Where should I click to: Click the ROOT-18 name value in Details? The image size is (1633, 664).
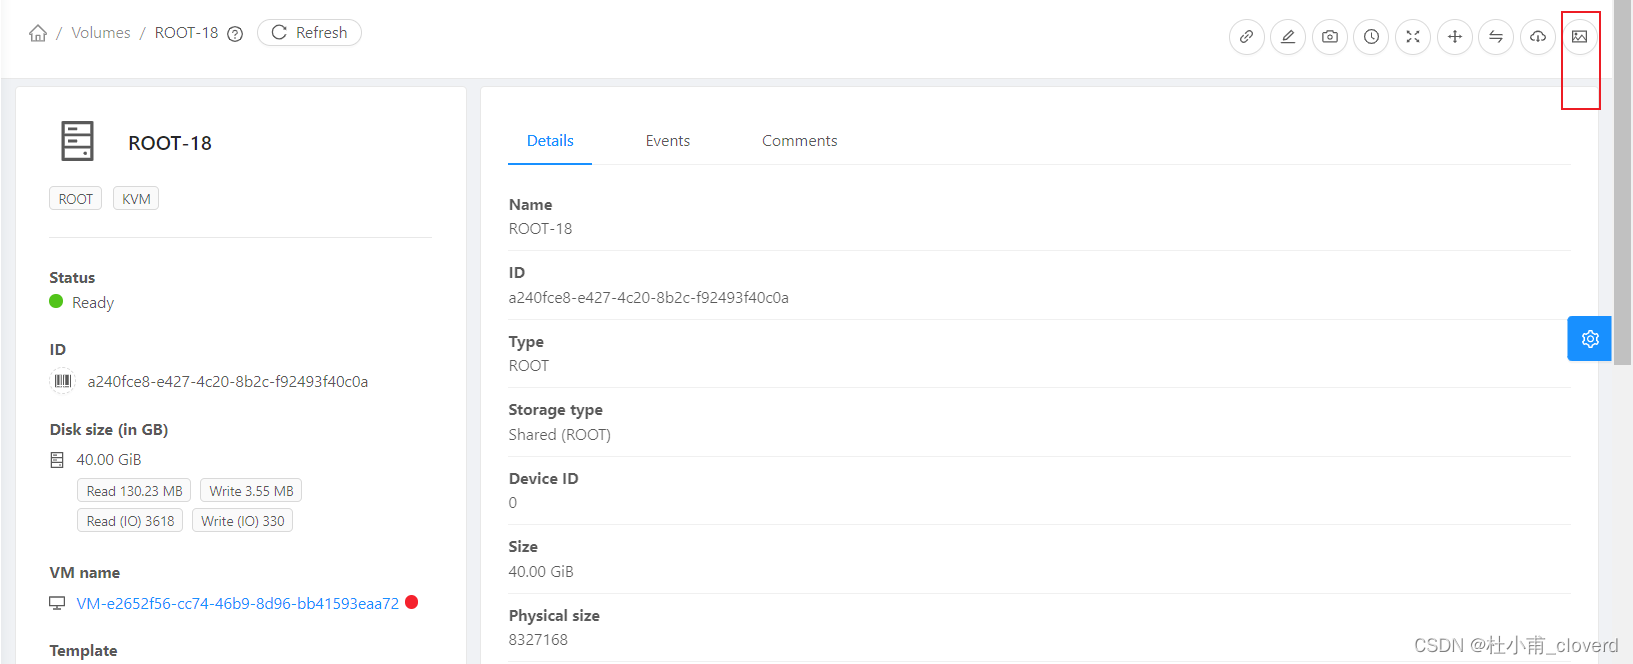541,229
